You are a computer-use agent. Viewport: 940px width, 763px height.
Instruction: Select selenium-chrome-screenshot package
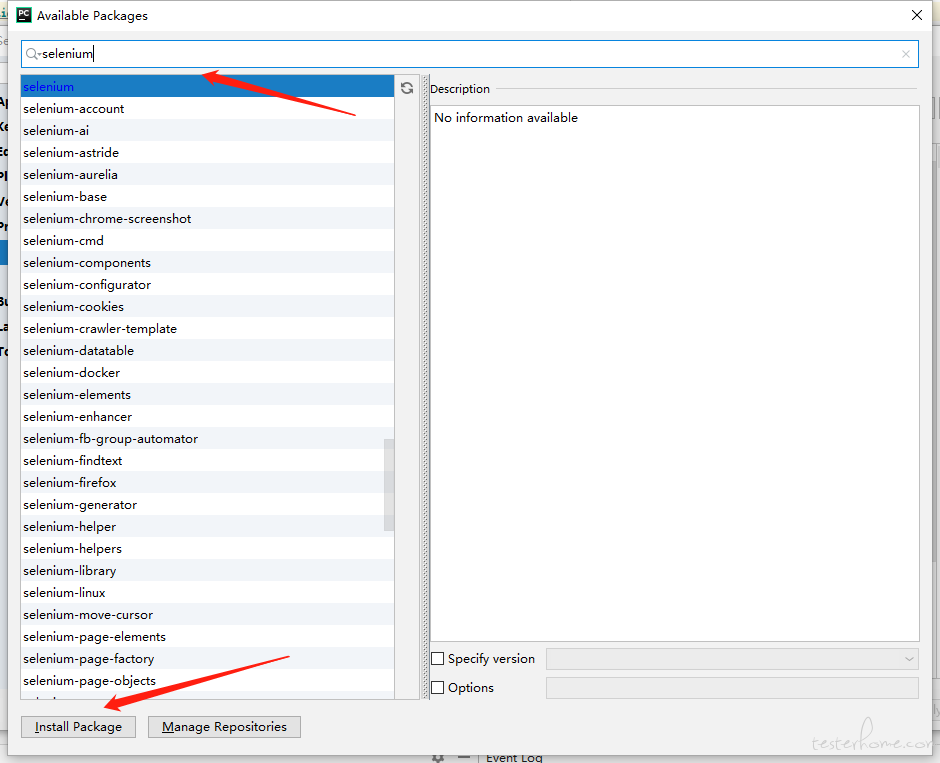[x=207, y=218]
